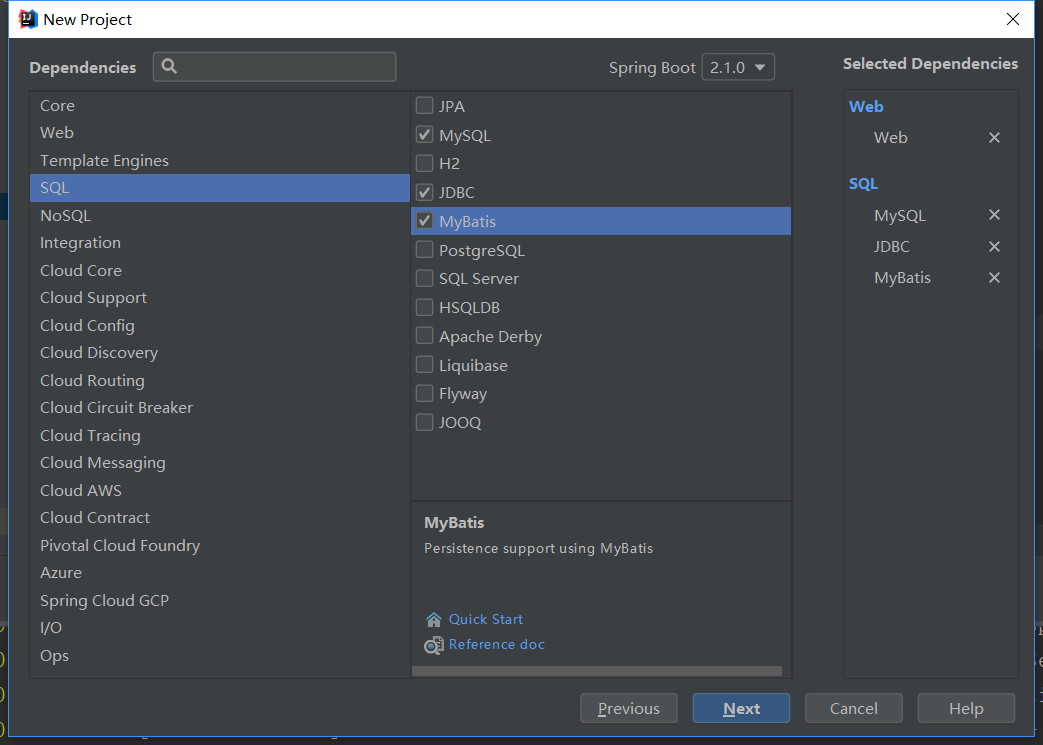
Task: Select the NoSQL category
Action: pos(65,215)
